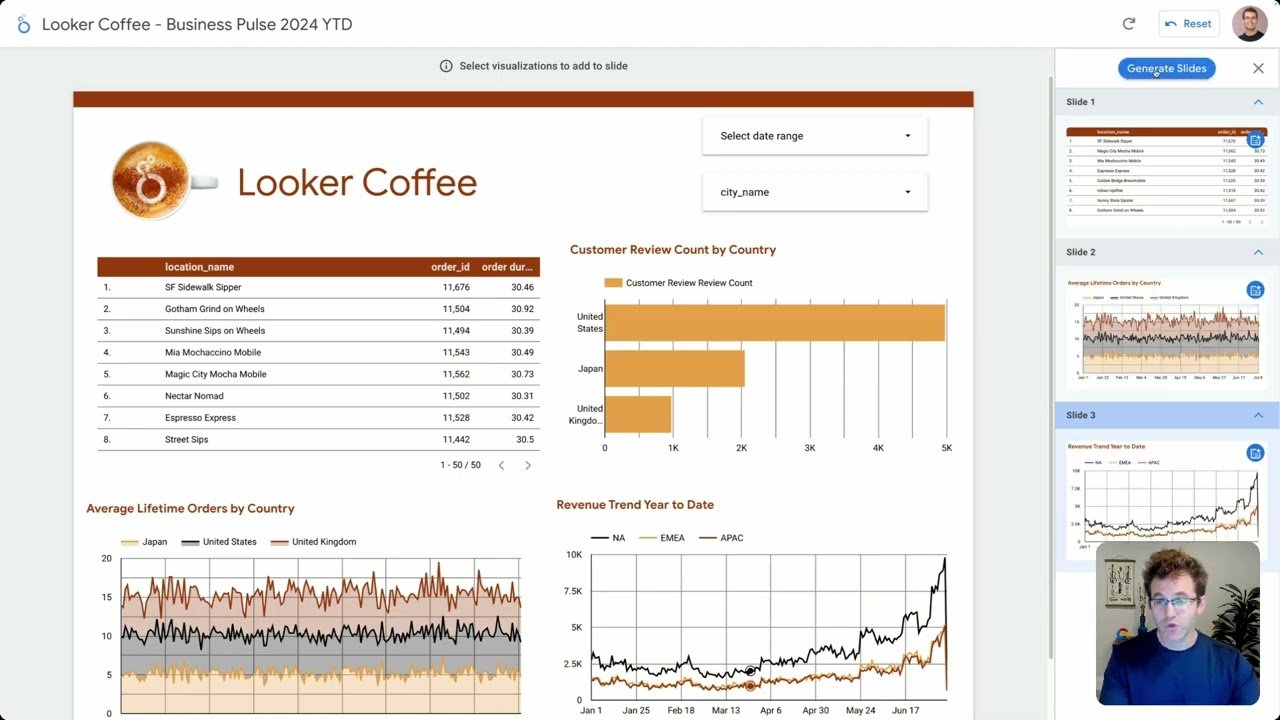The height and width of the screenshot is (720, 1280).
Task: Click the Magic City Mocha Mobile row
Action: 318,374
